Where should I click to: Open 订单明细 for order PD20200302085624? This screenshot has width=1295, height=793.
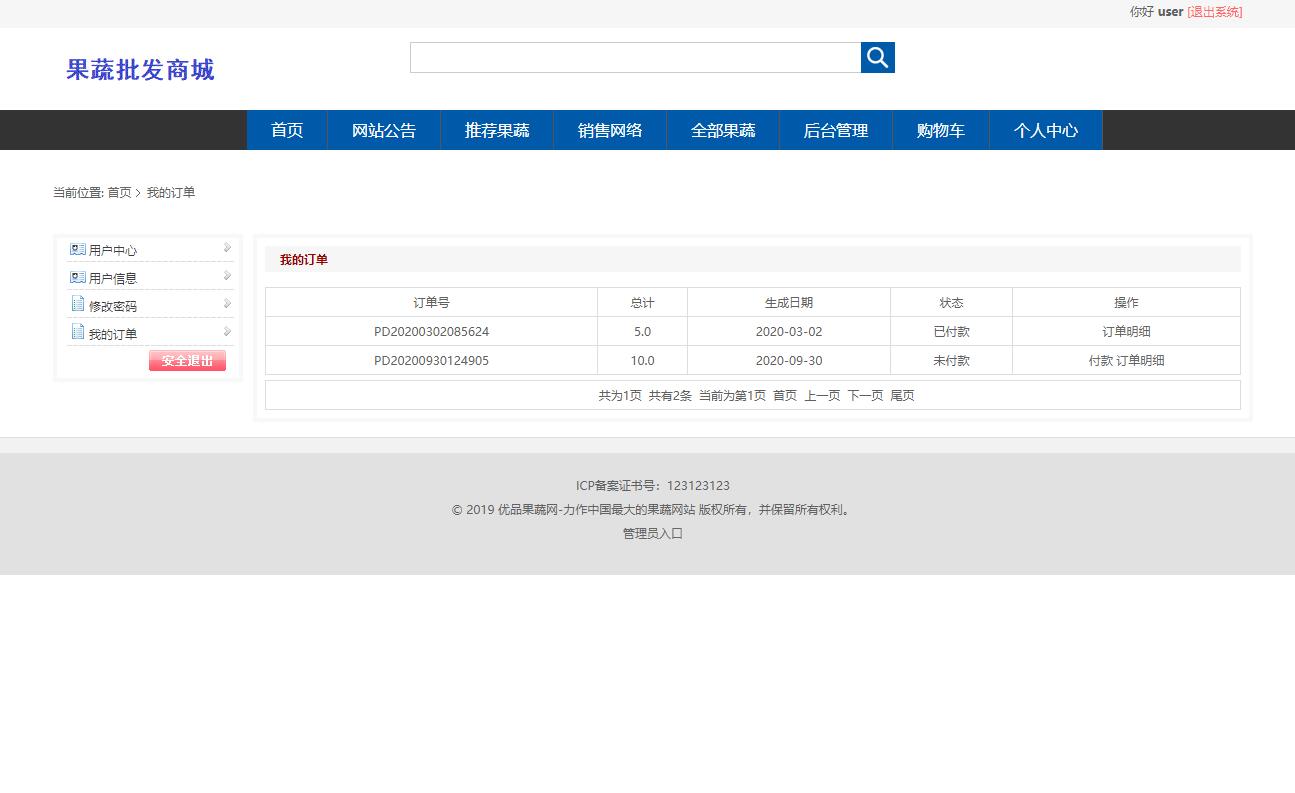tap(1126, 331)
